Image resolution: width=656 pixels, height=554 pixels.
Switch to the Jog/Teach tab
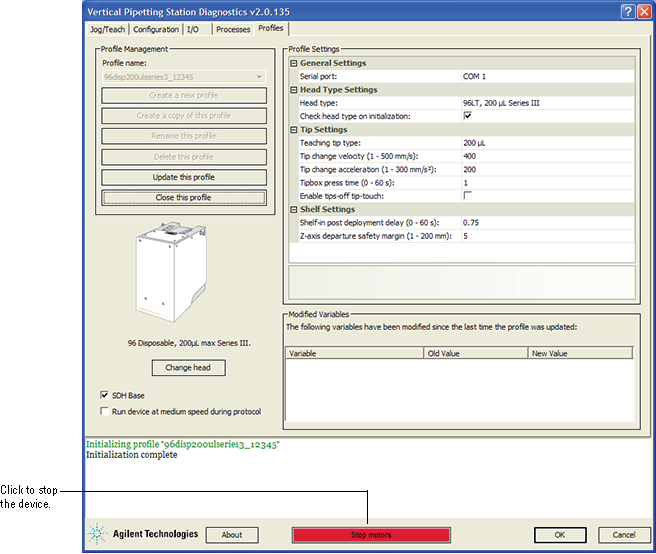[108, 29]
